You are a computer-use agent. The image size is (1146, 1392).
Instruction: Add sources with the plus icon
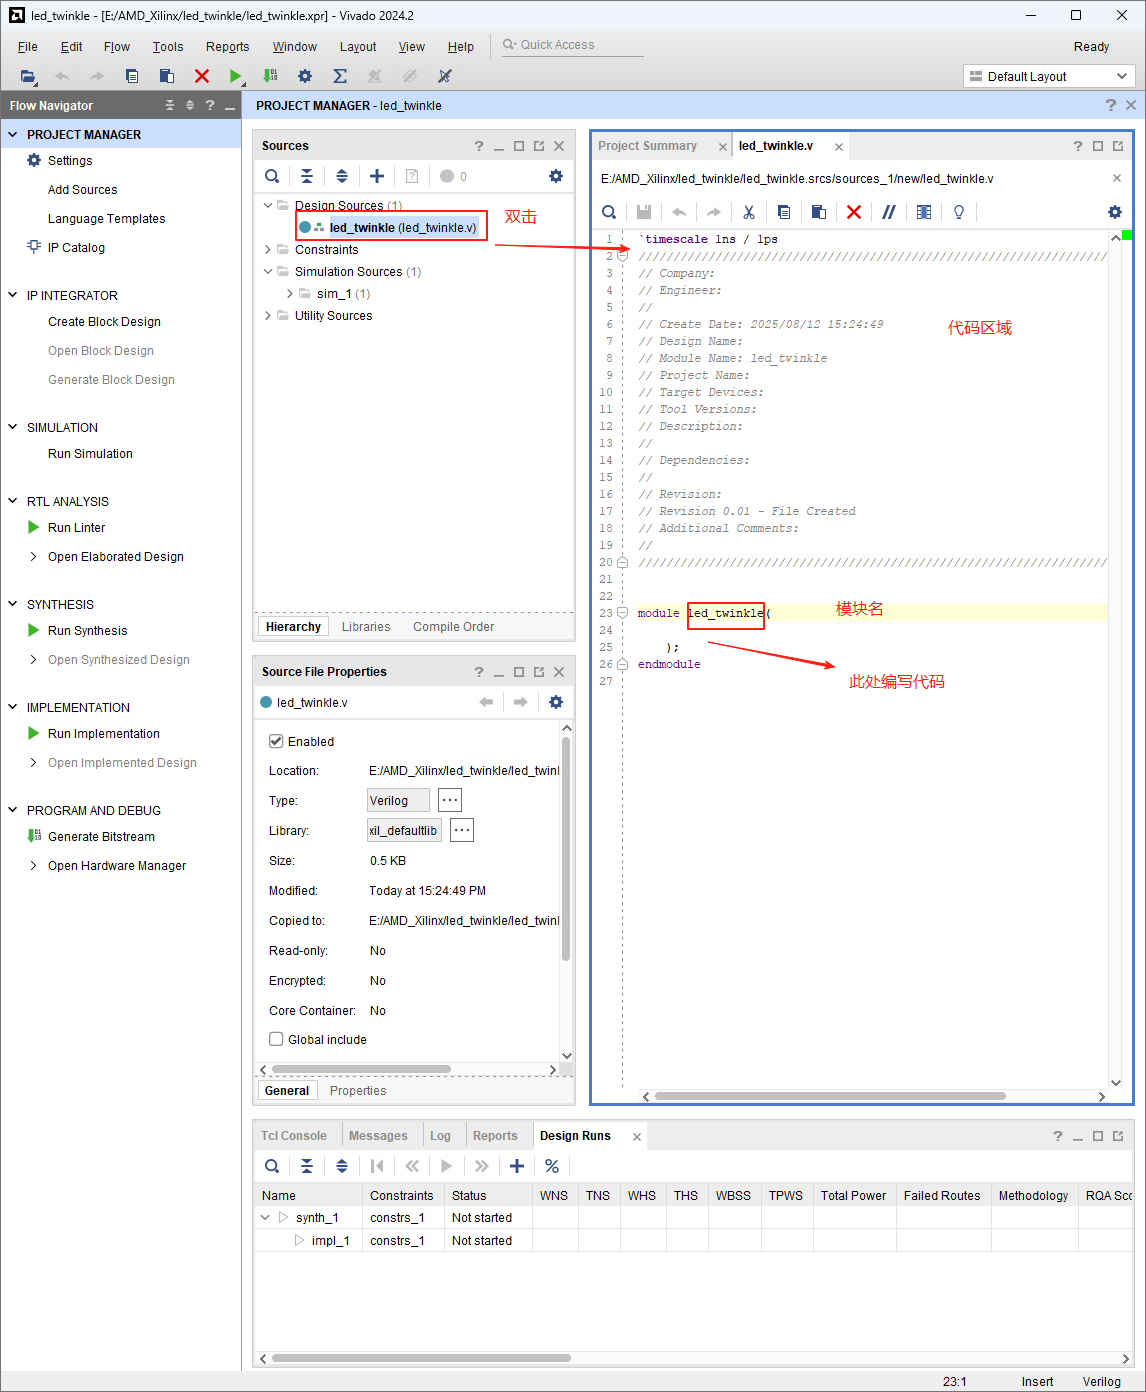pos(377,176)
